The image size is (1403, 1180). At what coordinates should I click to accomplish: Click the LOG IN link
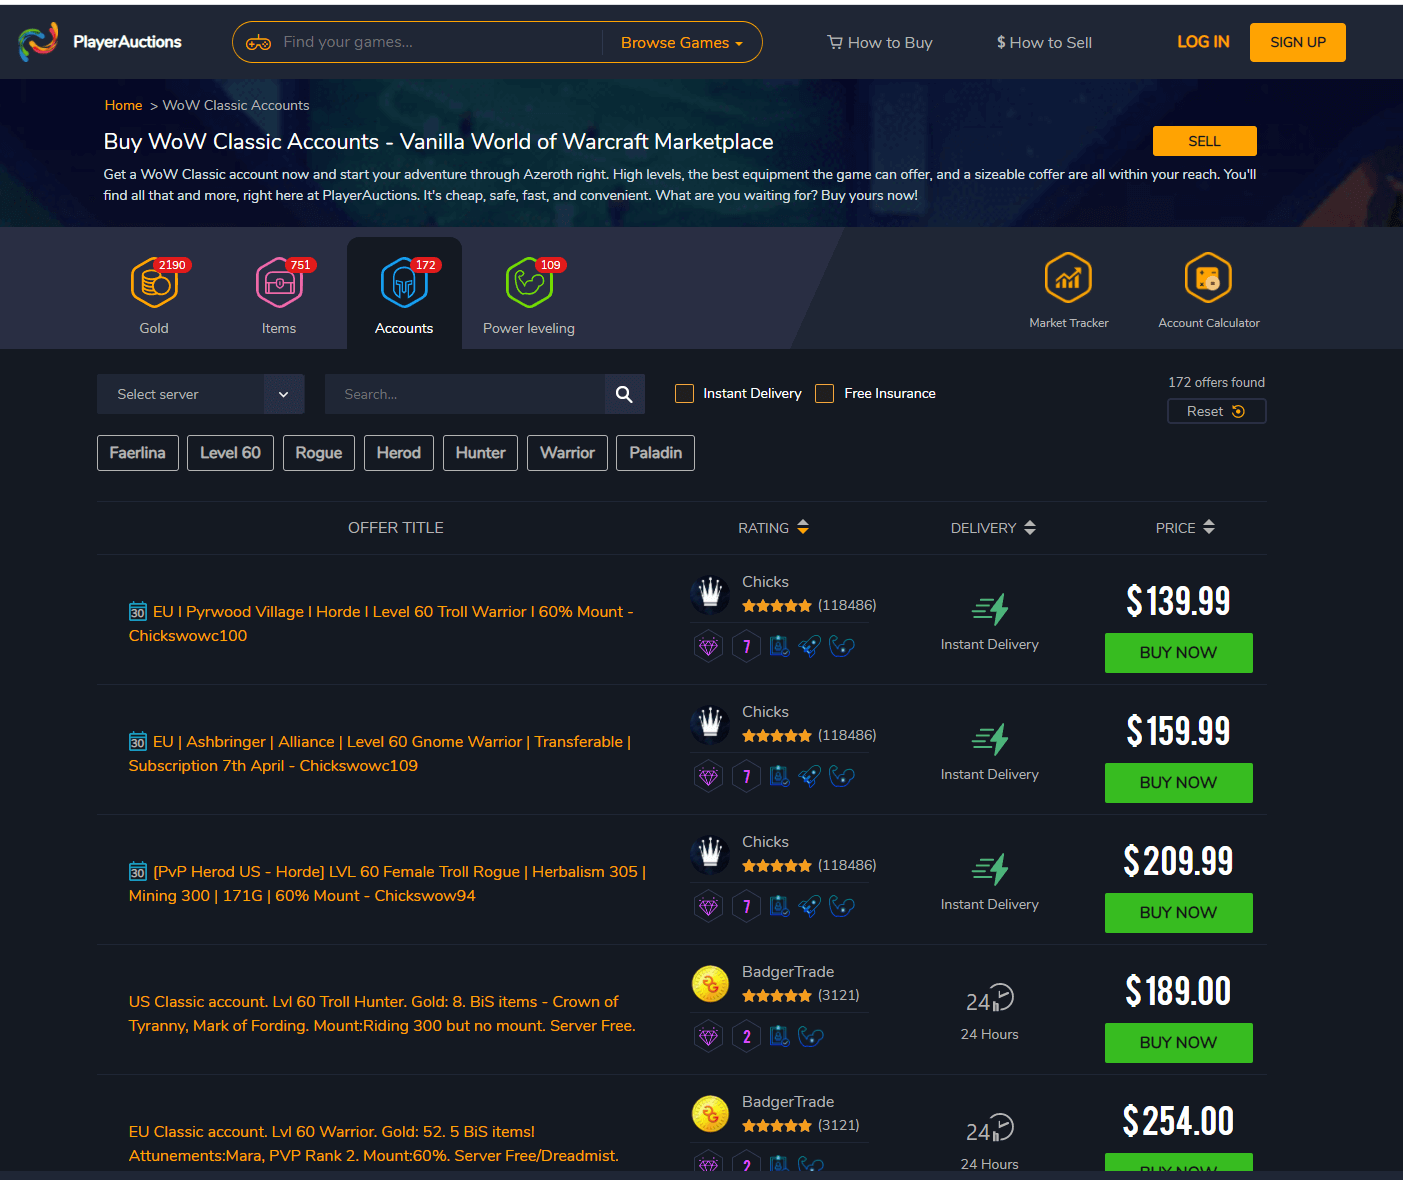[x=1203, y=42]
